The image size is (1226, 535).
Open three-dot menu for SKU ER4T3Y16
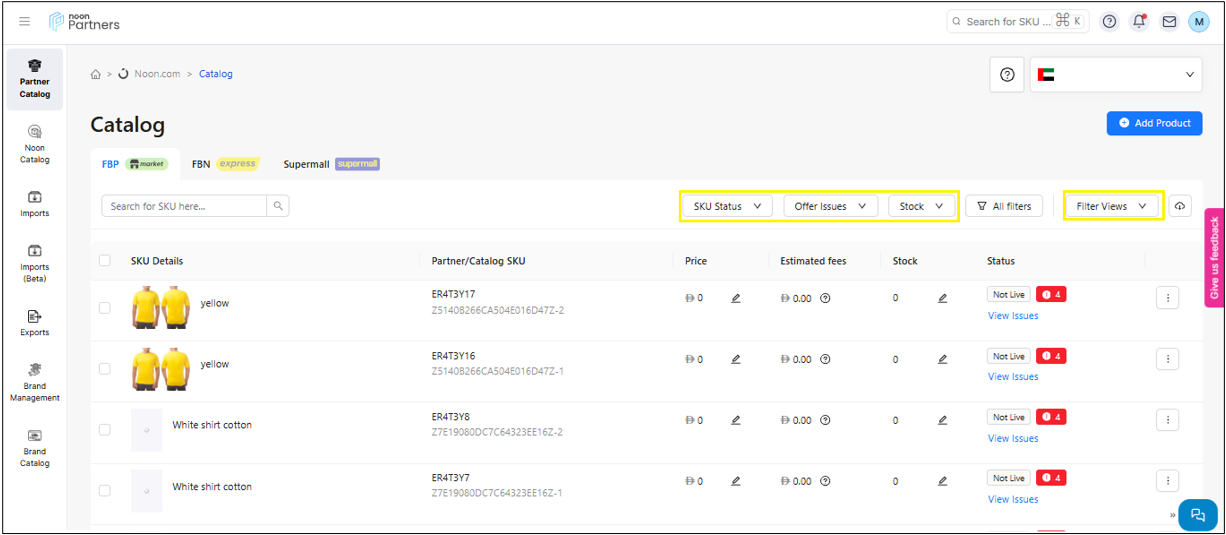point(1167,359)
